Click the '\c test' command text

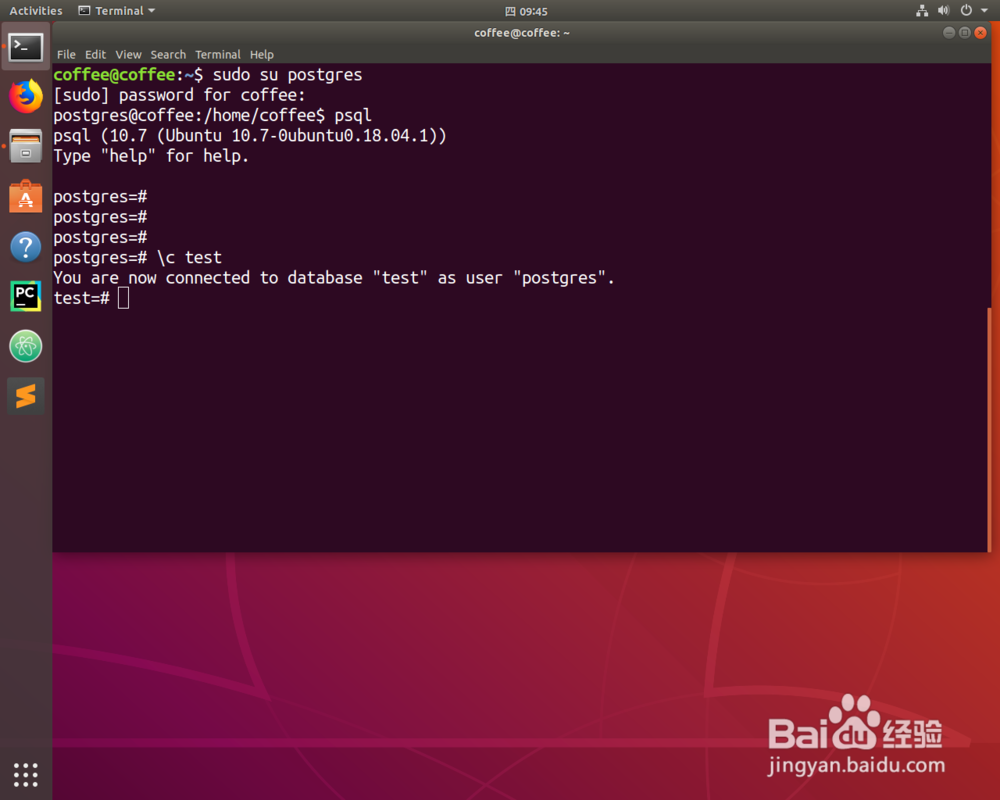click(189, 257)
